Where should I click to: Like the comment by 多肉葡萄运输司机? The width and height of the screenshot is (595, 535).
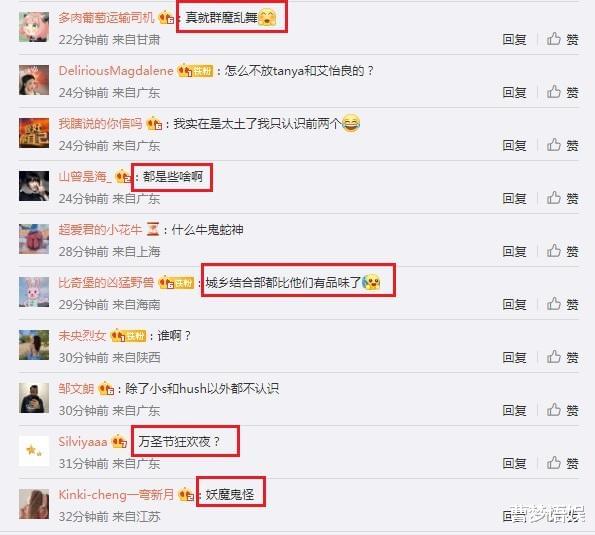562,39
